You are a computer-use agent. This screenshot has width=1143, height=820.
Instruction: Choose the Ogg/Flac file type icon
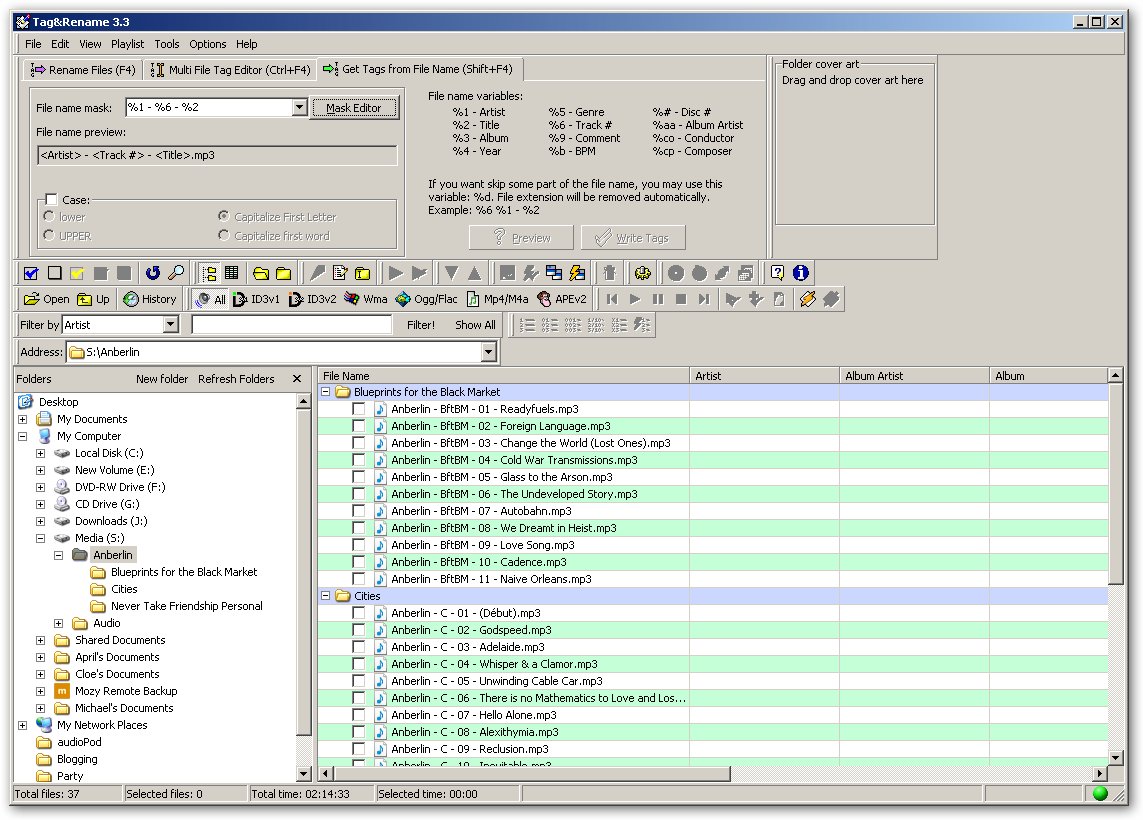click(x=426, y=299)
